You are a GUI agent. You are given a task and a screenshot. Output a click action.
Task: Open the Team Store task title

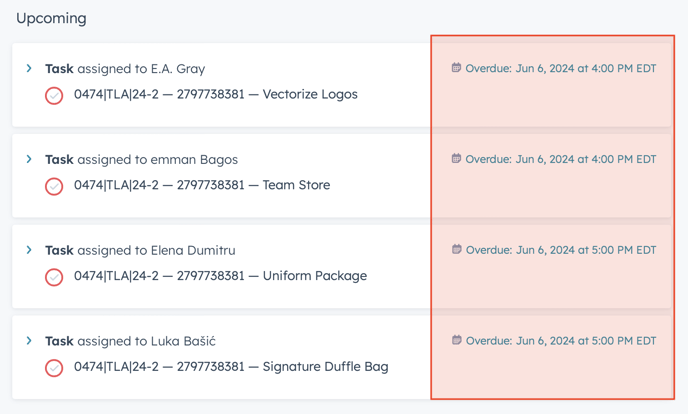[201, 185]
